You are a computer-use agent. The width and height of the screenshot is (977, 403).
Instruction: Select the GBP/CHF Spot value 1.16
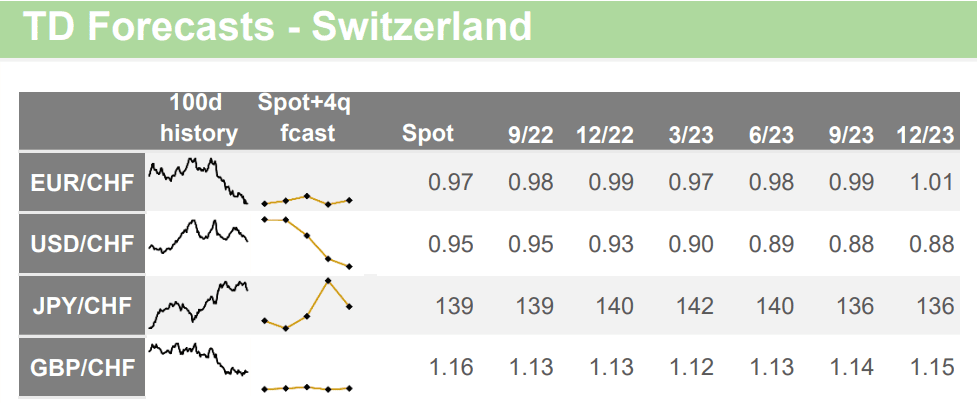(x=450, y=367)
